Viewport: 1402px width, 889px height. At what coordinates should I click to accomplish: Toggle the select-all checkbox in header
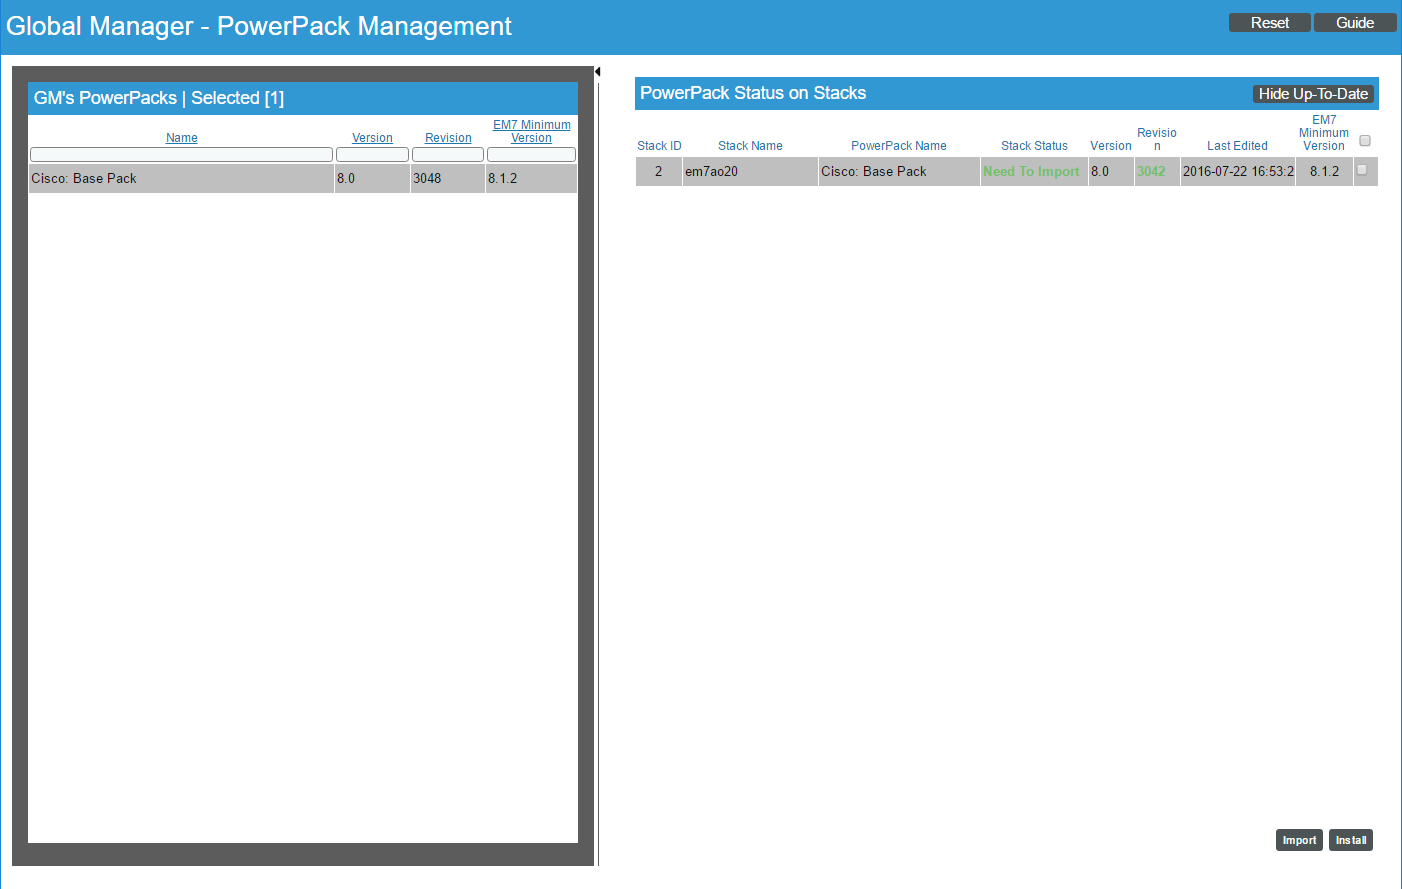[x=1364, y=141]
